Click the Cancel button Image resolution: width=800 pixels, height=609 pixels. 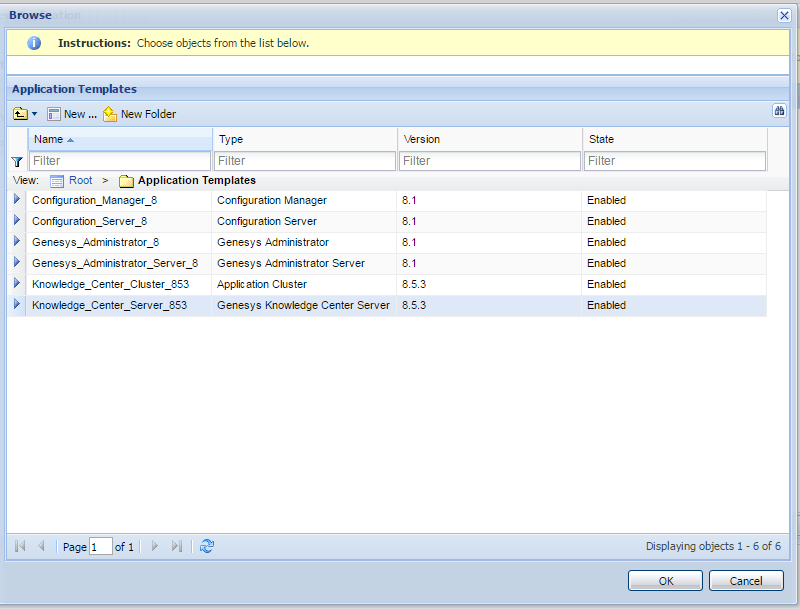click(746, 581)
